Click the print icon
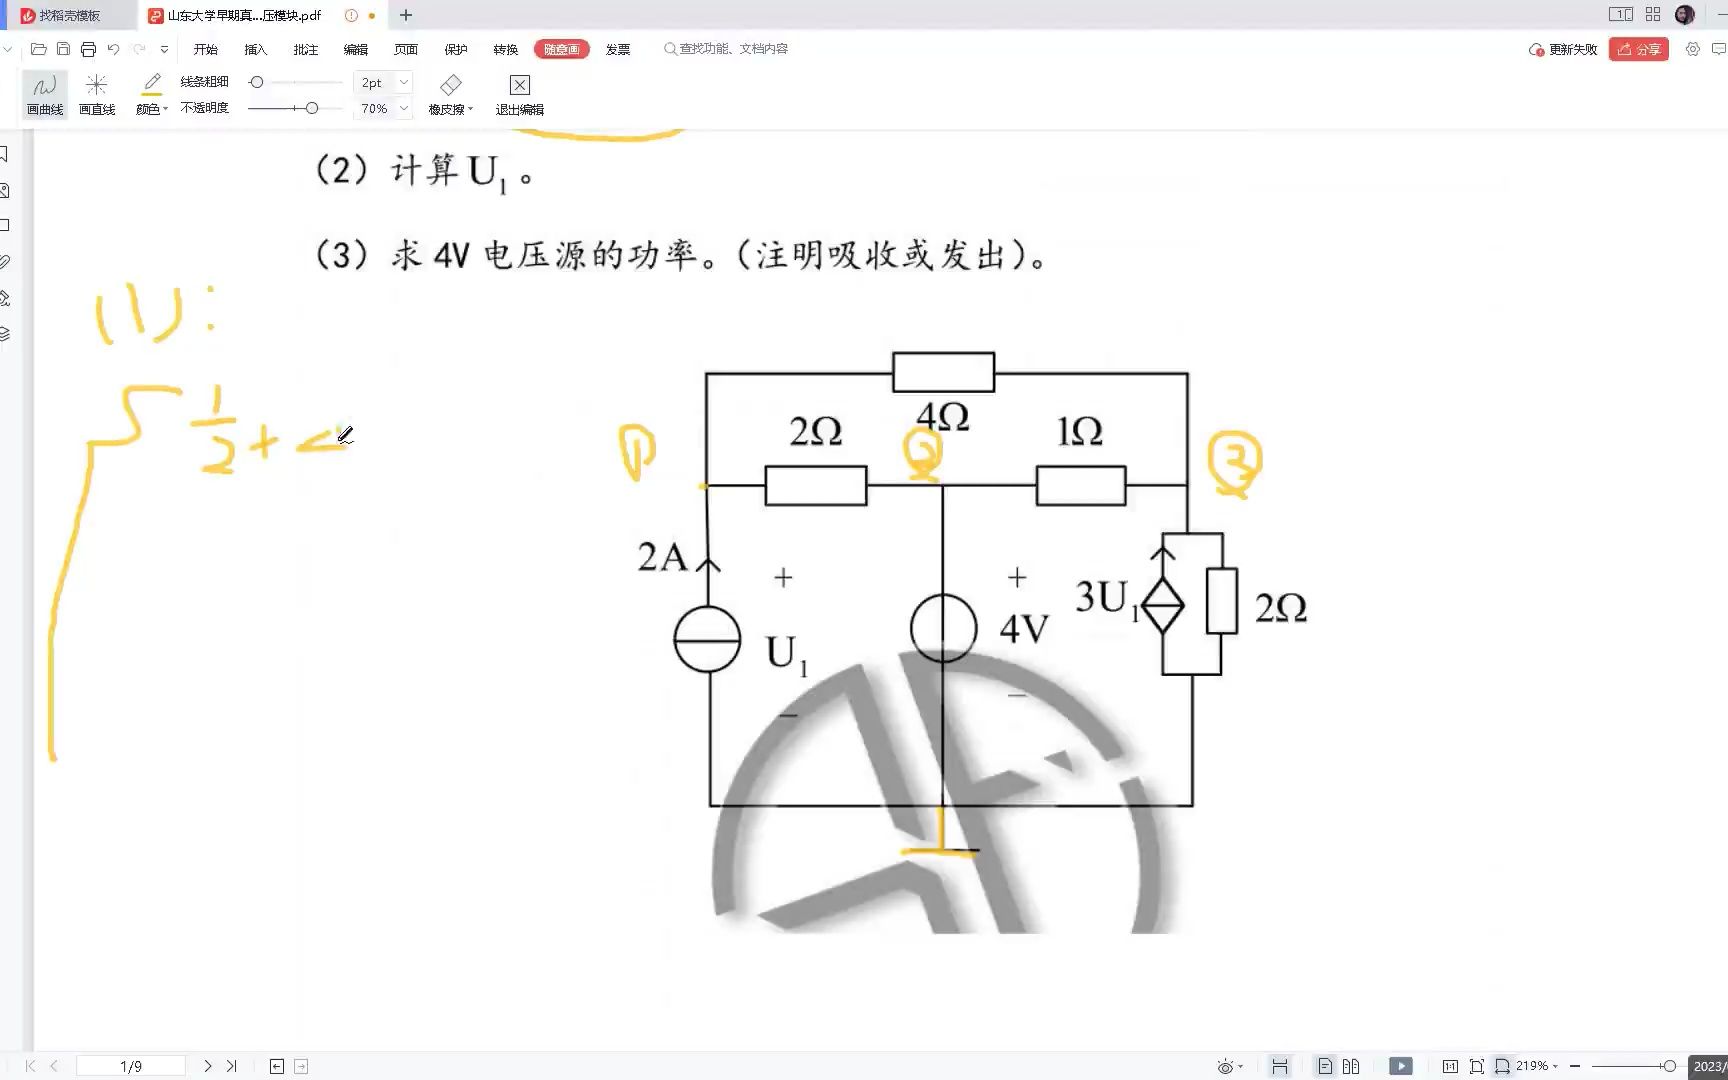This screenshot has height=1080, width=1728. tap(88, 49)
